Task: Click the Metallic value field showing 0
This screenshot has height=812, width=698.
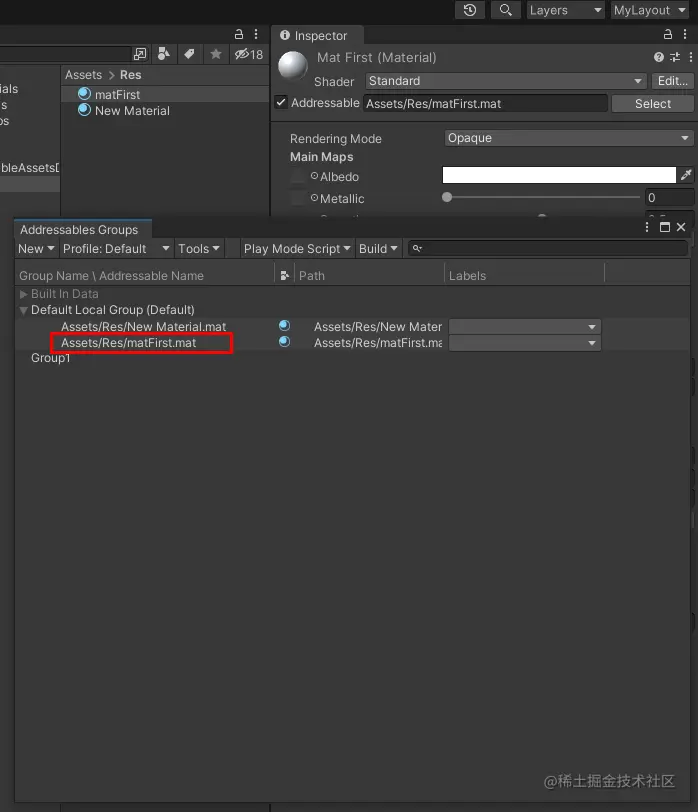Action: pyautogui.click(x=669, y=197)
